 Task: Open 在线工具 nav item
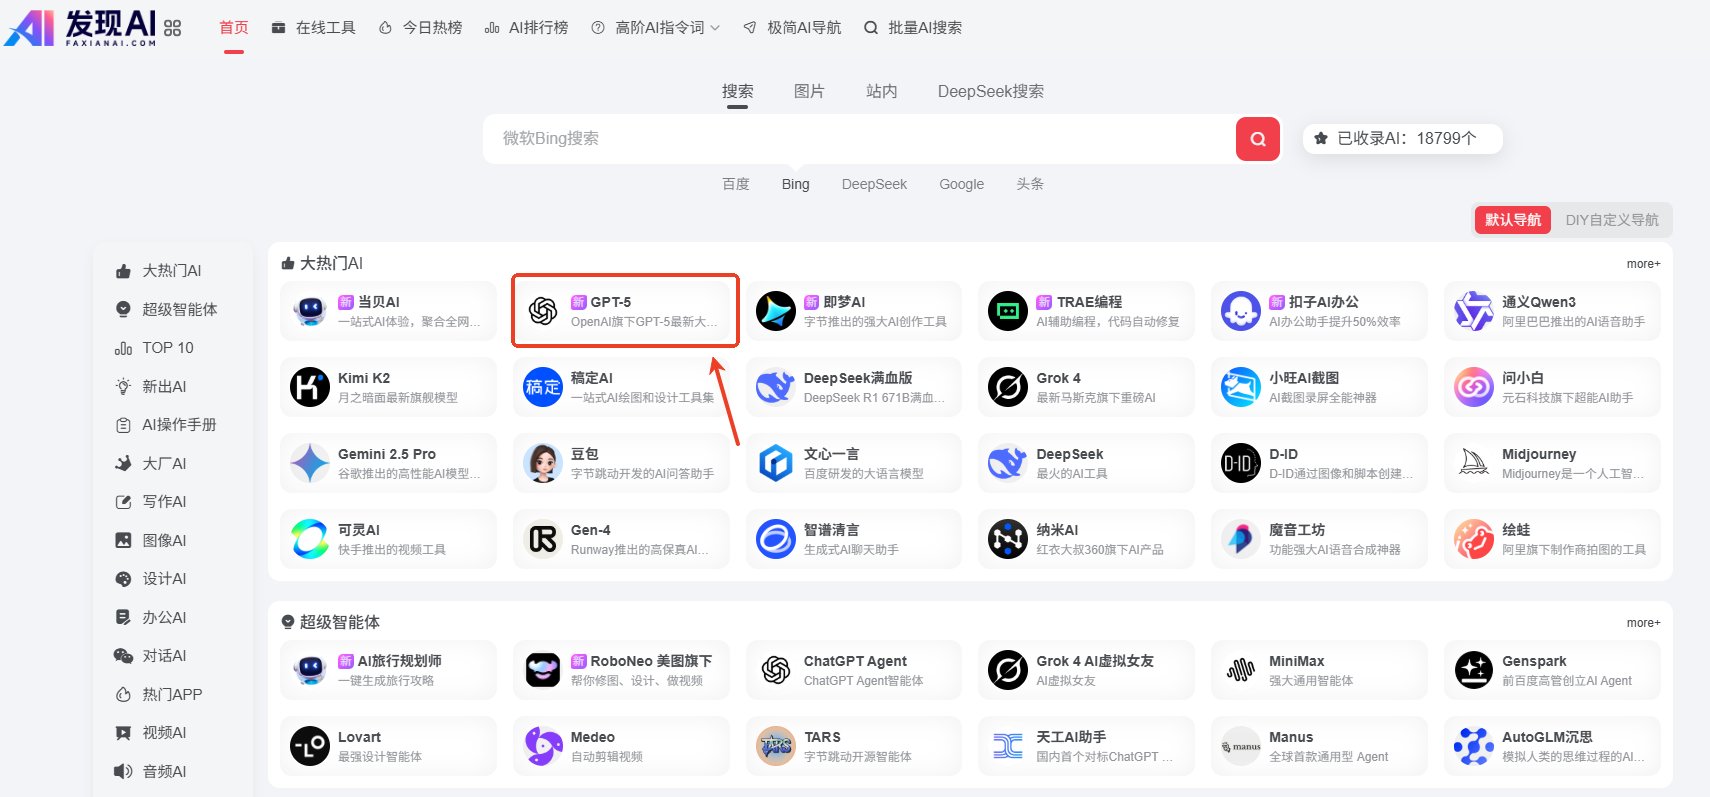click(x=314, y=28)
